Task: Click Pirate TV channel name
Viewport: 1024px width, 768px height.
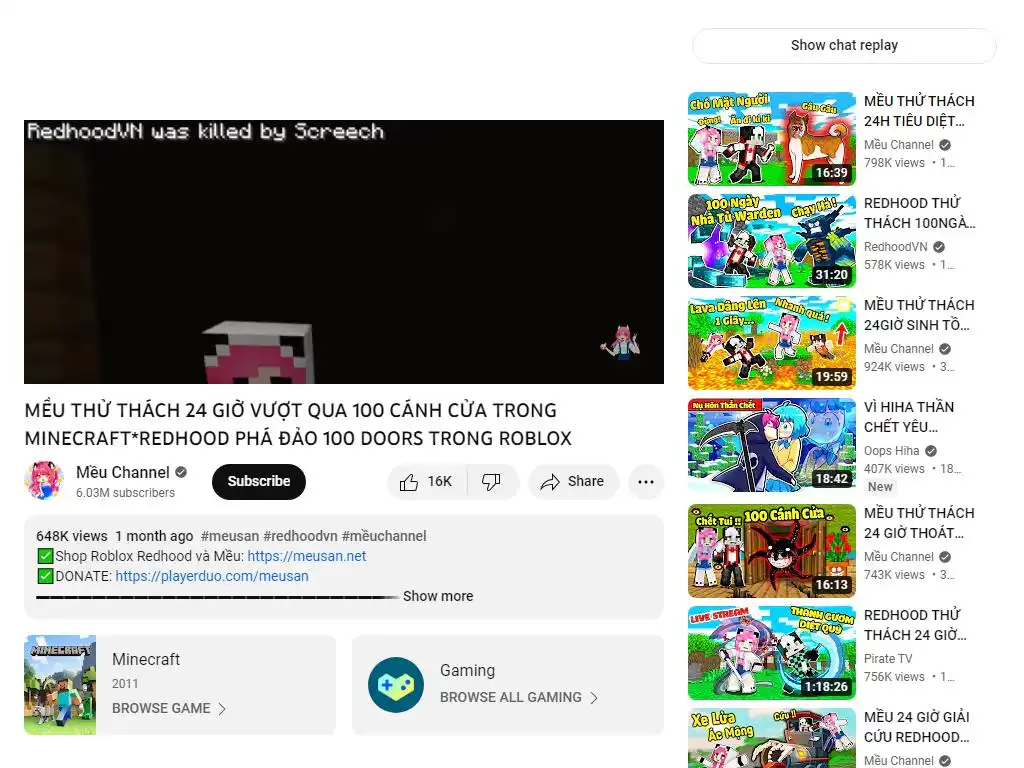Action: 888,659
